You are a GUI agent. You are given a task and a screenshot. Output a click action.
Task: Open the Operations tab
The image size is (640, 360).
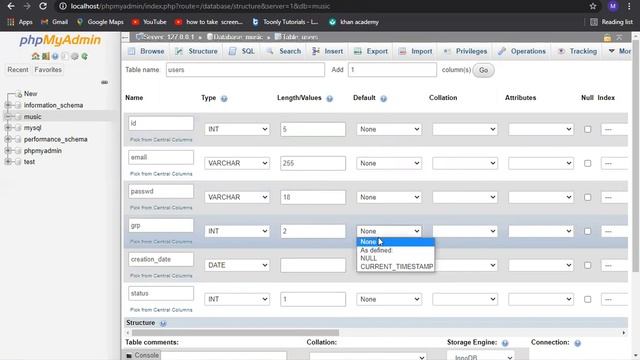coord(522,51)
